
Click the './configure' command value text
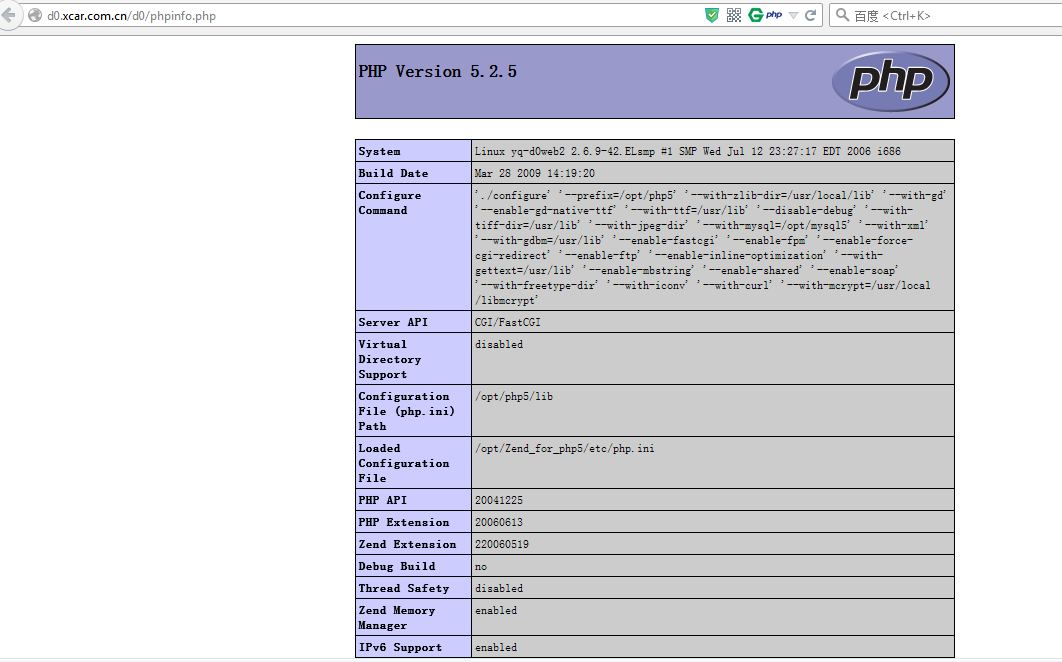point(710,247)
